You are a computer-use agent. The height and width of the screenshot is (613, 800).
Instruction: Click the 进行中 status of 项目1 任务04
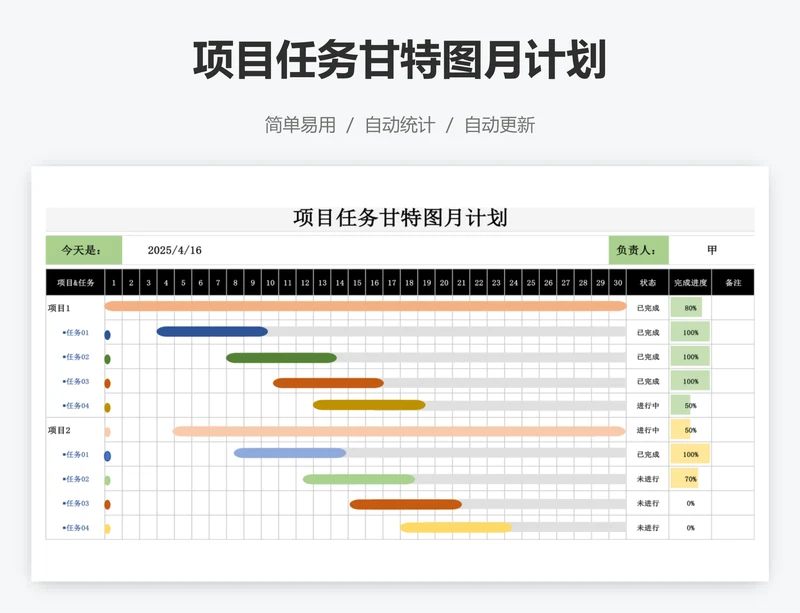pyautogui.click(x=648, y=406)
